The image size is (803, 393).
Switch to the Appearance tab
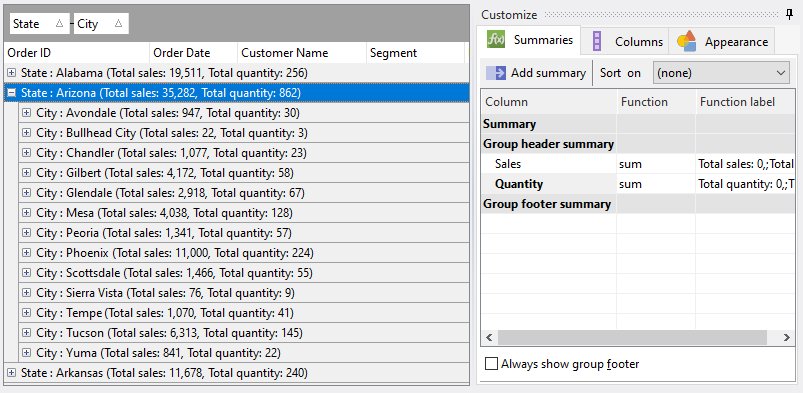722,41
